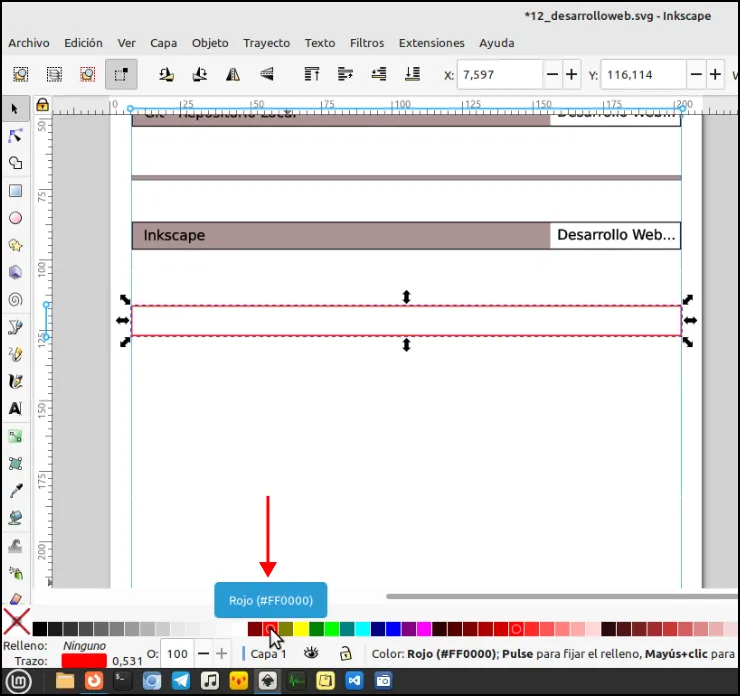Click the Y coordinate input field
The height and width of the screenshot is (696, 740).
click(x=644, y=75)
